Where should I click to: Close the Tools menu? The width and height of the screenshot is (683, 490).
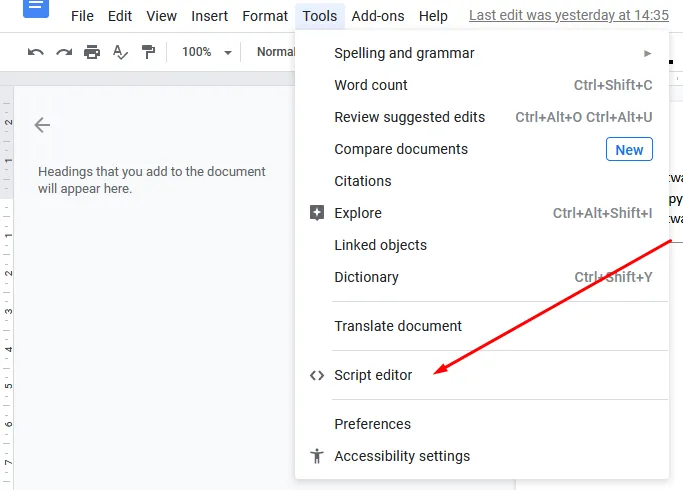point(320,16)
